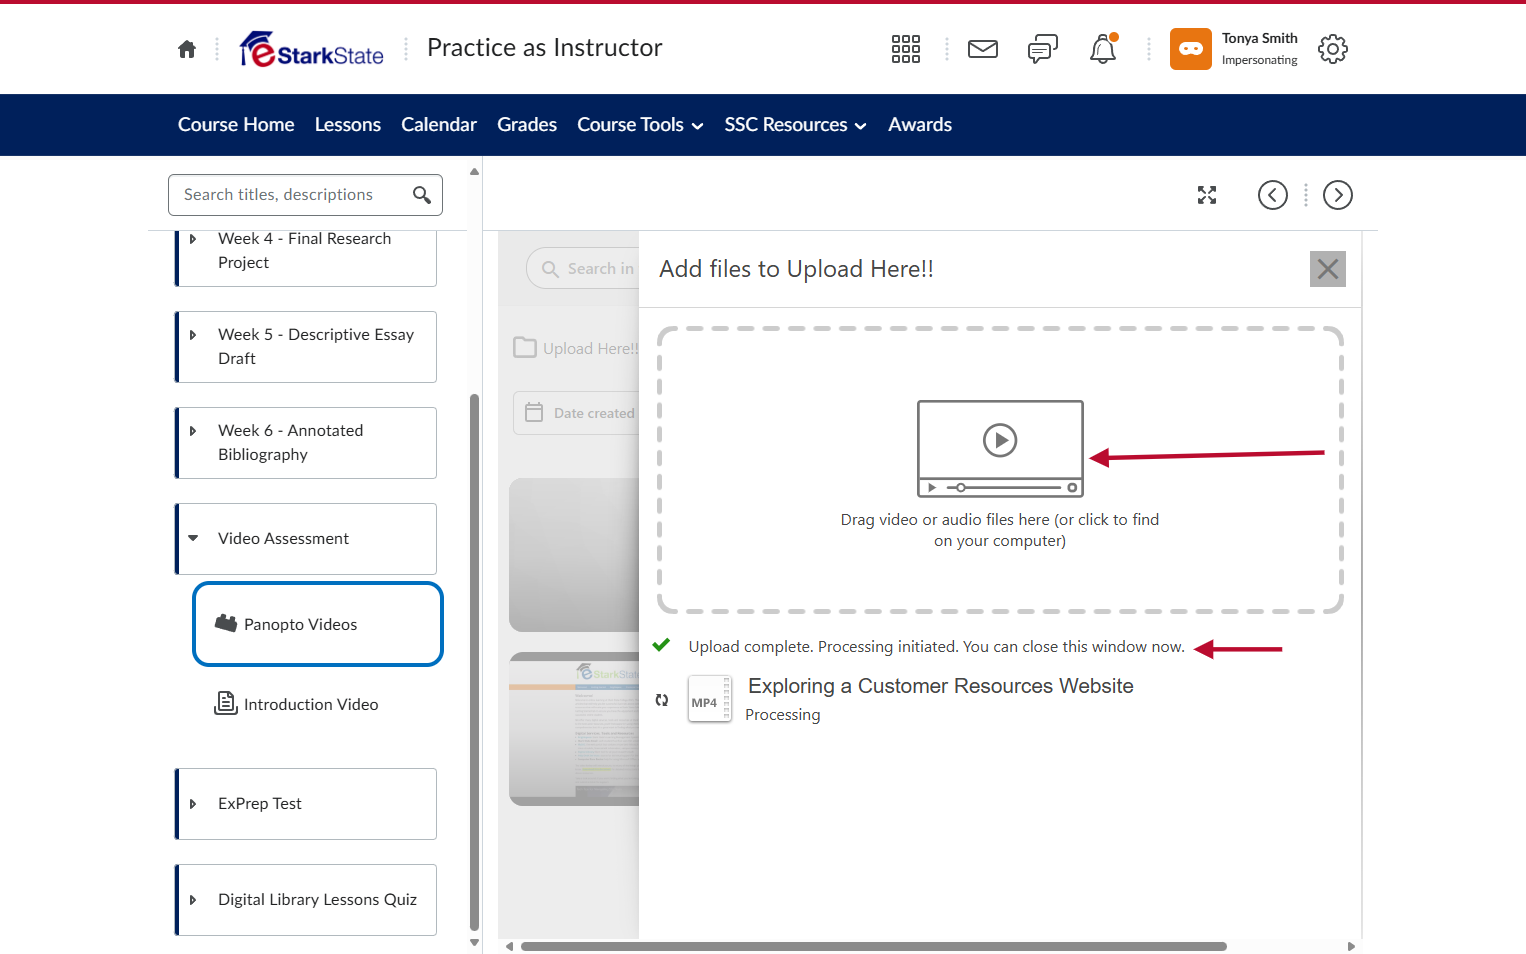Open the message alerts envelope icon
The height and width of the screenshot is (954, 1526).
click(x=983, y=49)
